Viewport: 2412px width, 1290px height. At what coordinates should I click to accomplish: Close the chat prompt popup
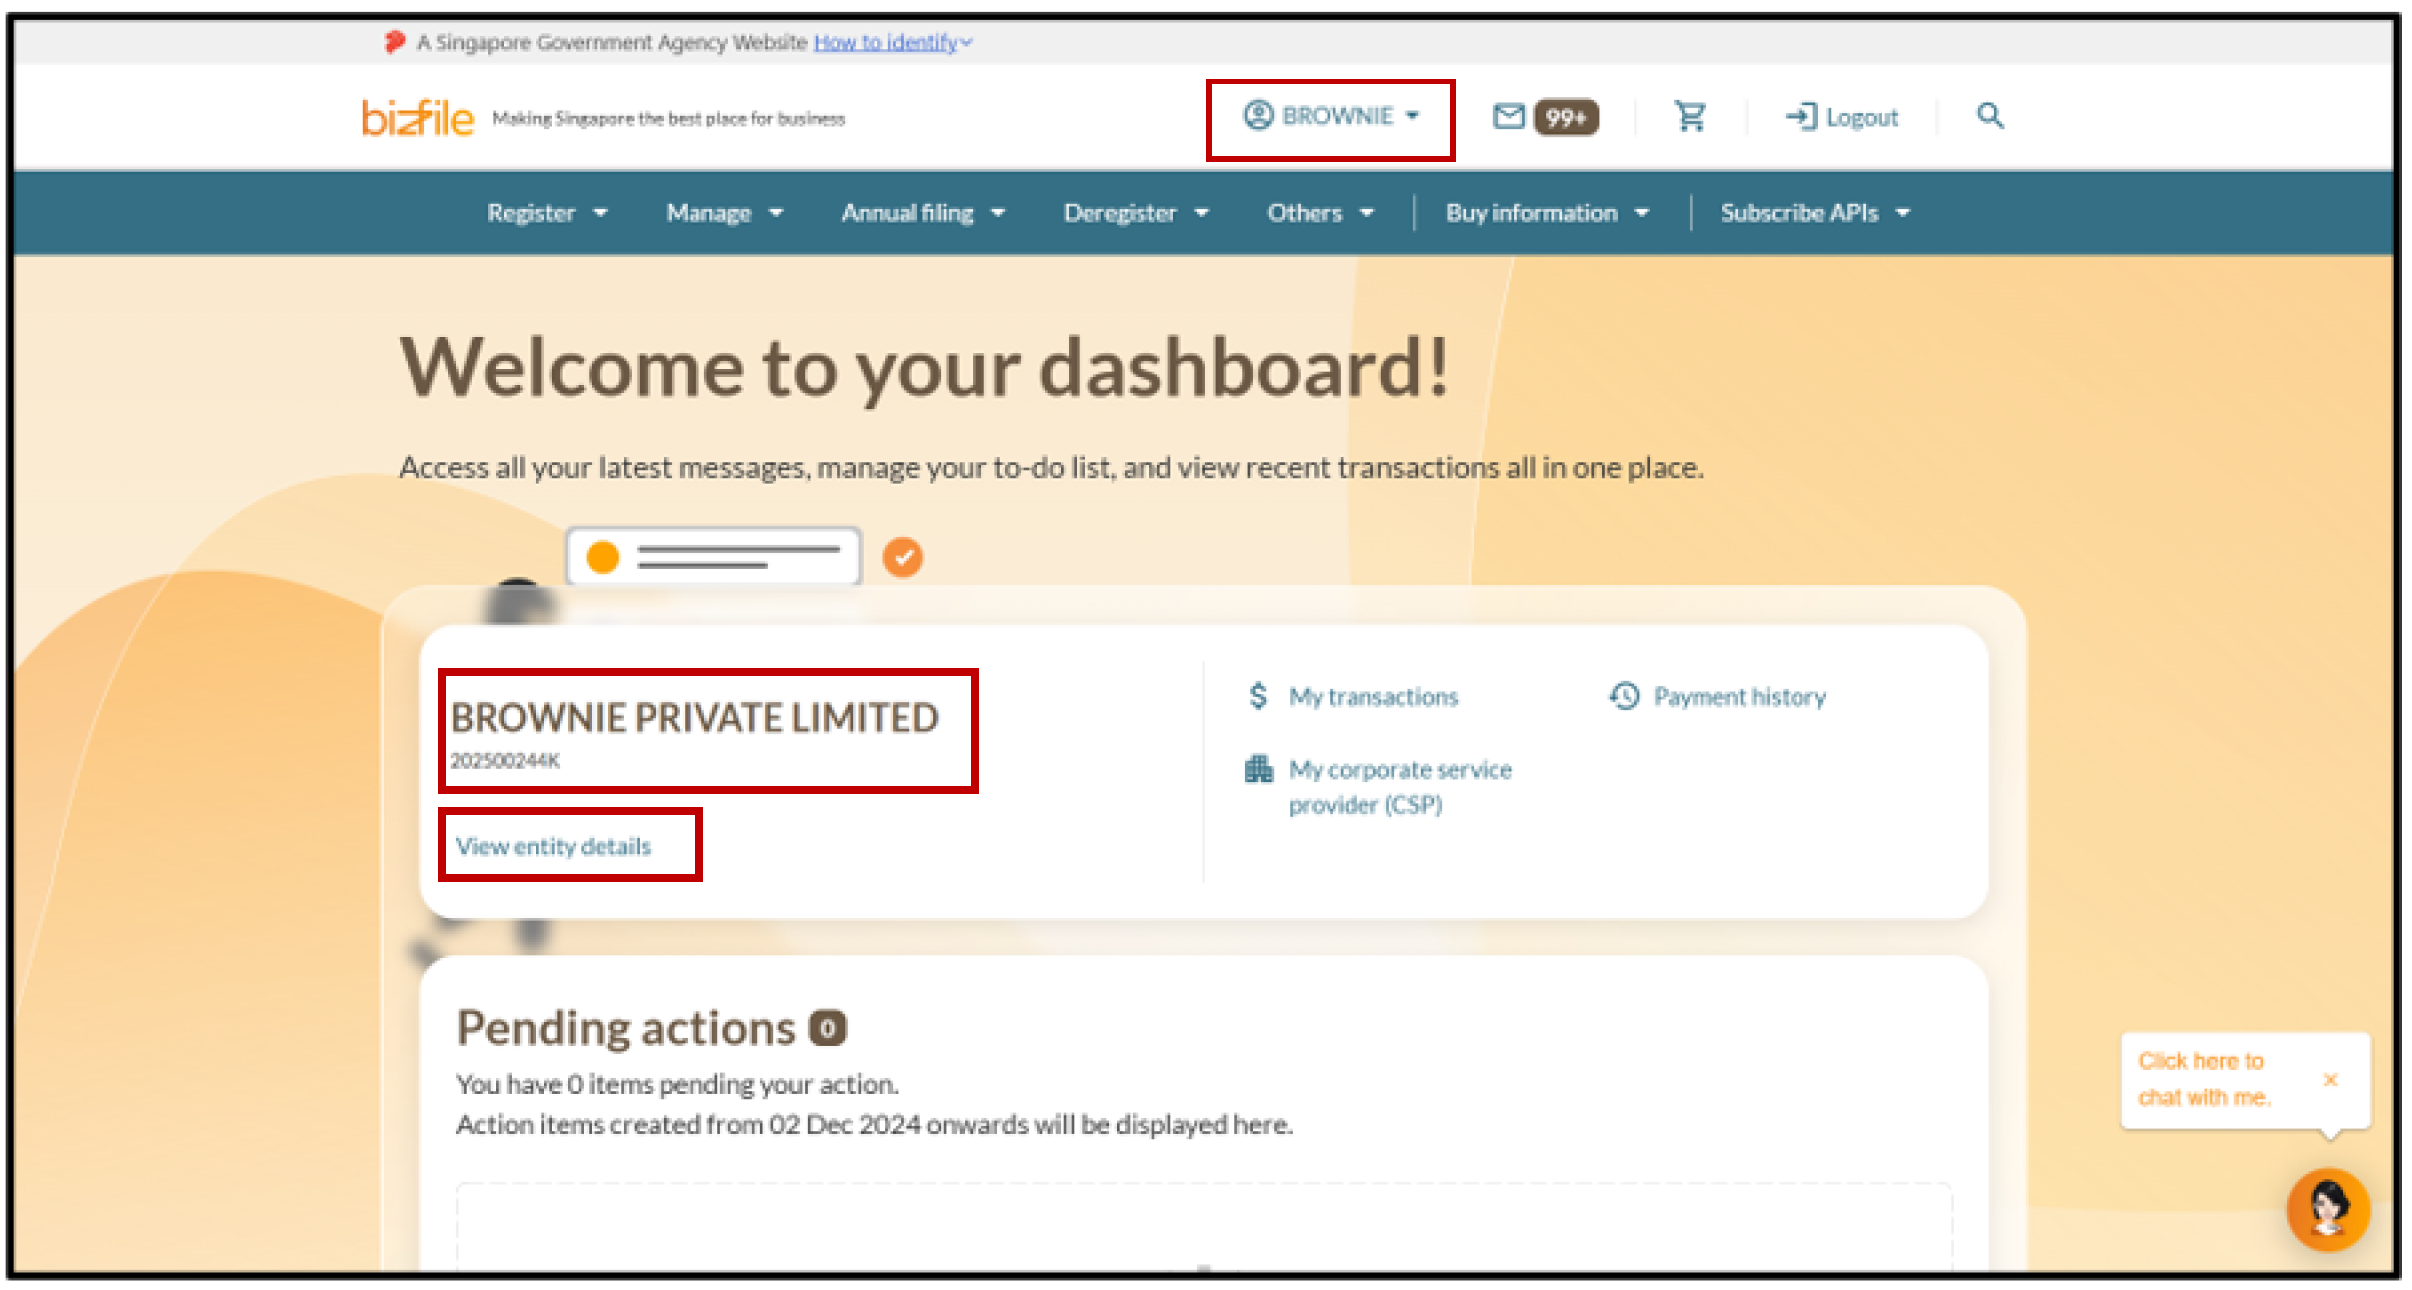tap(2330, 1079)
